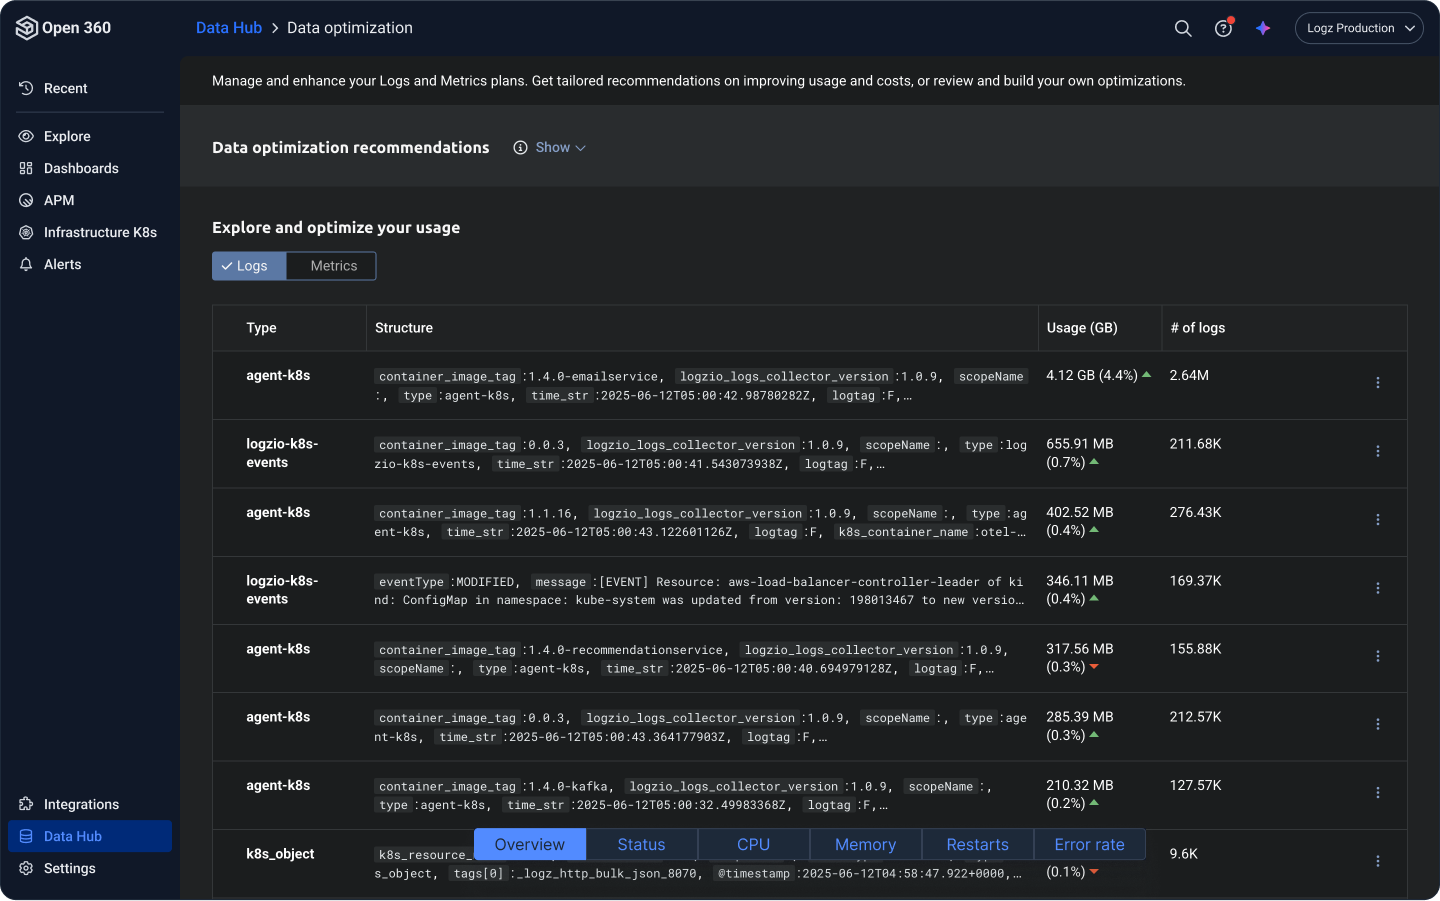Switch to the Restarts tab

[978, 844]
